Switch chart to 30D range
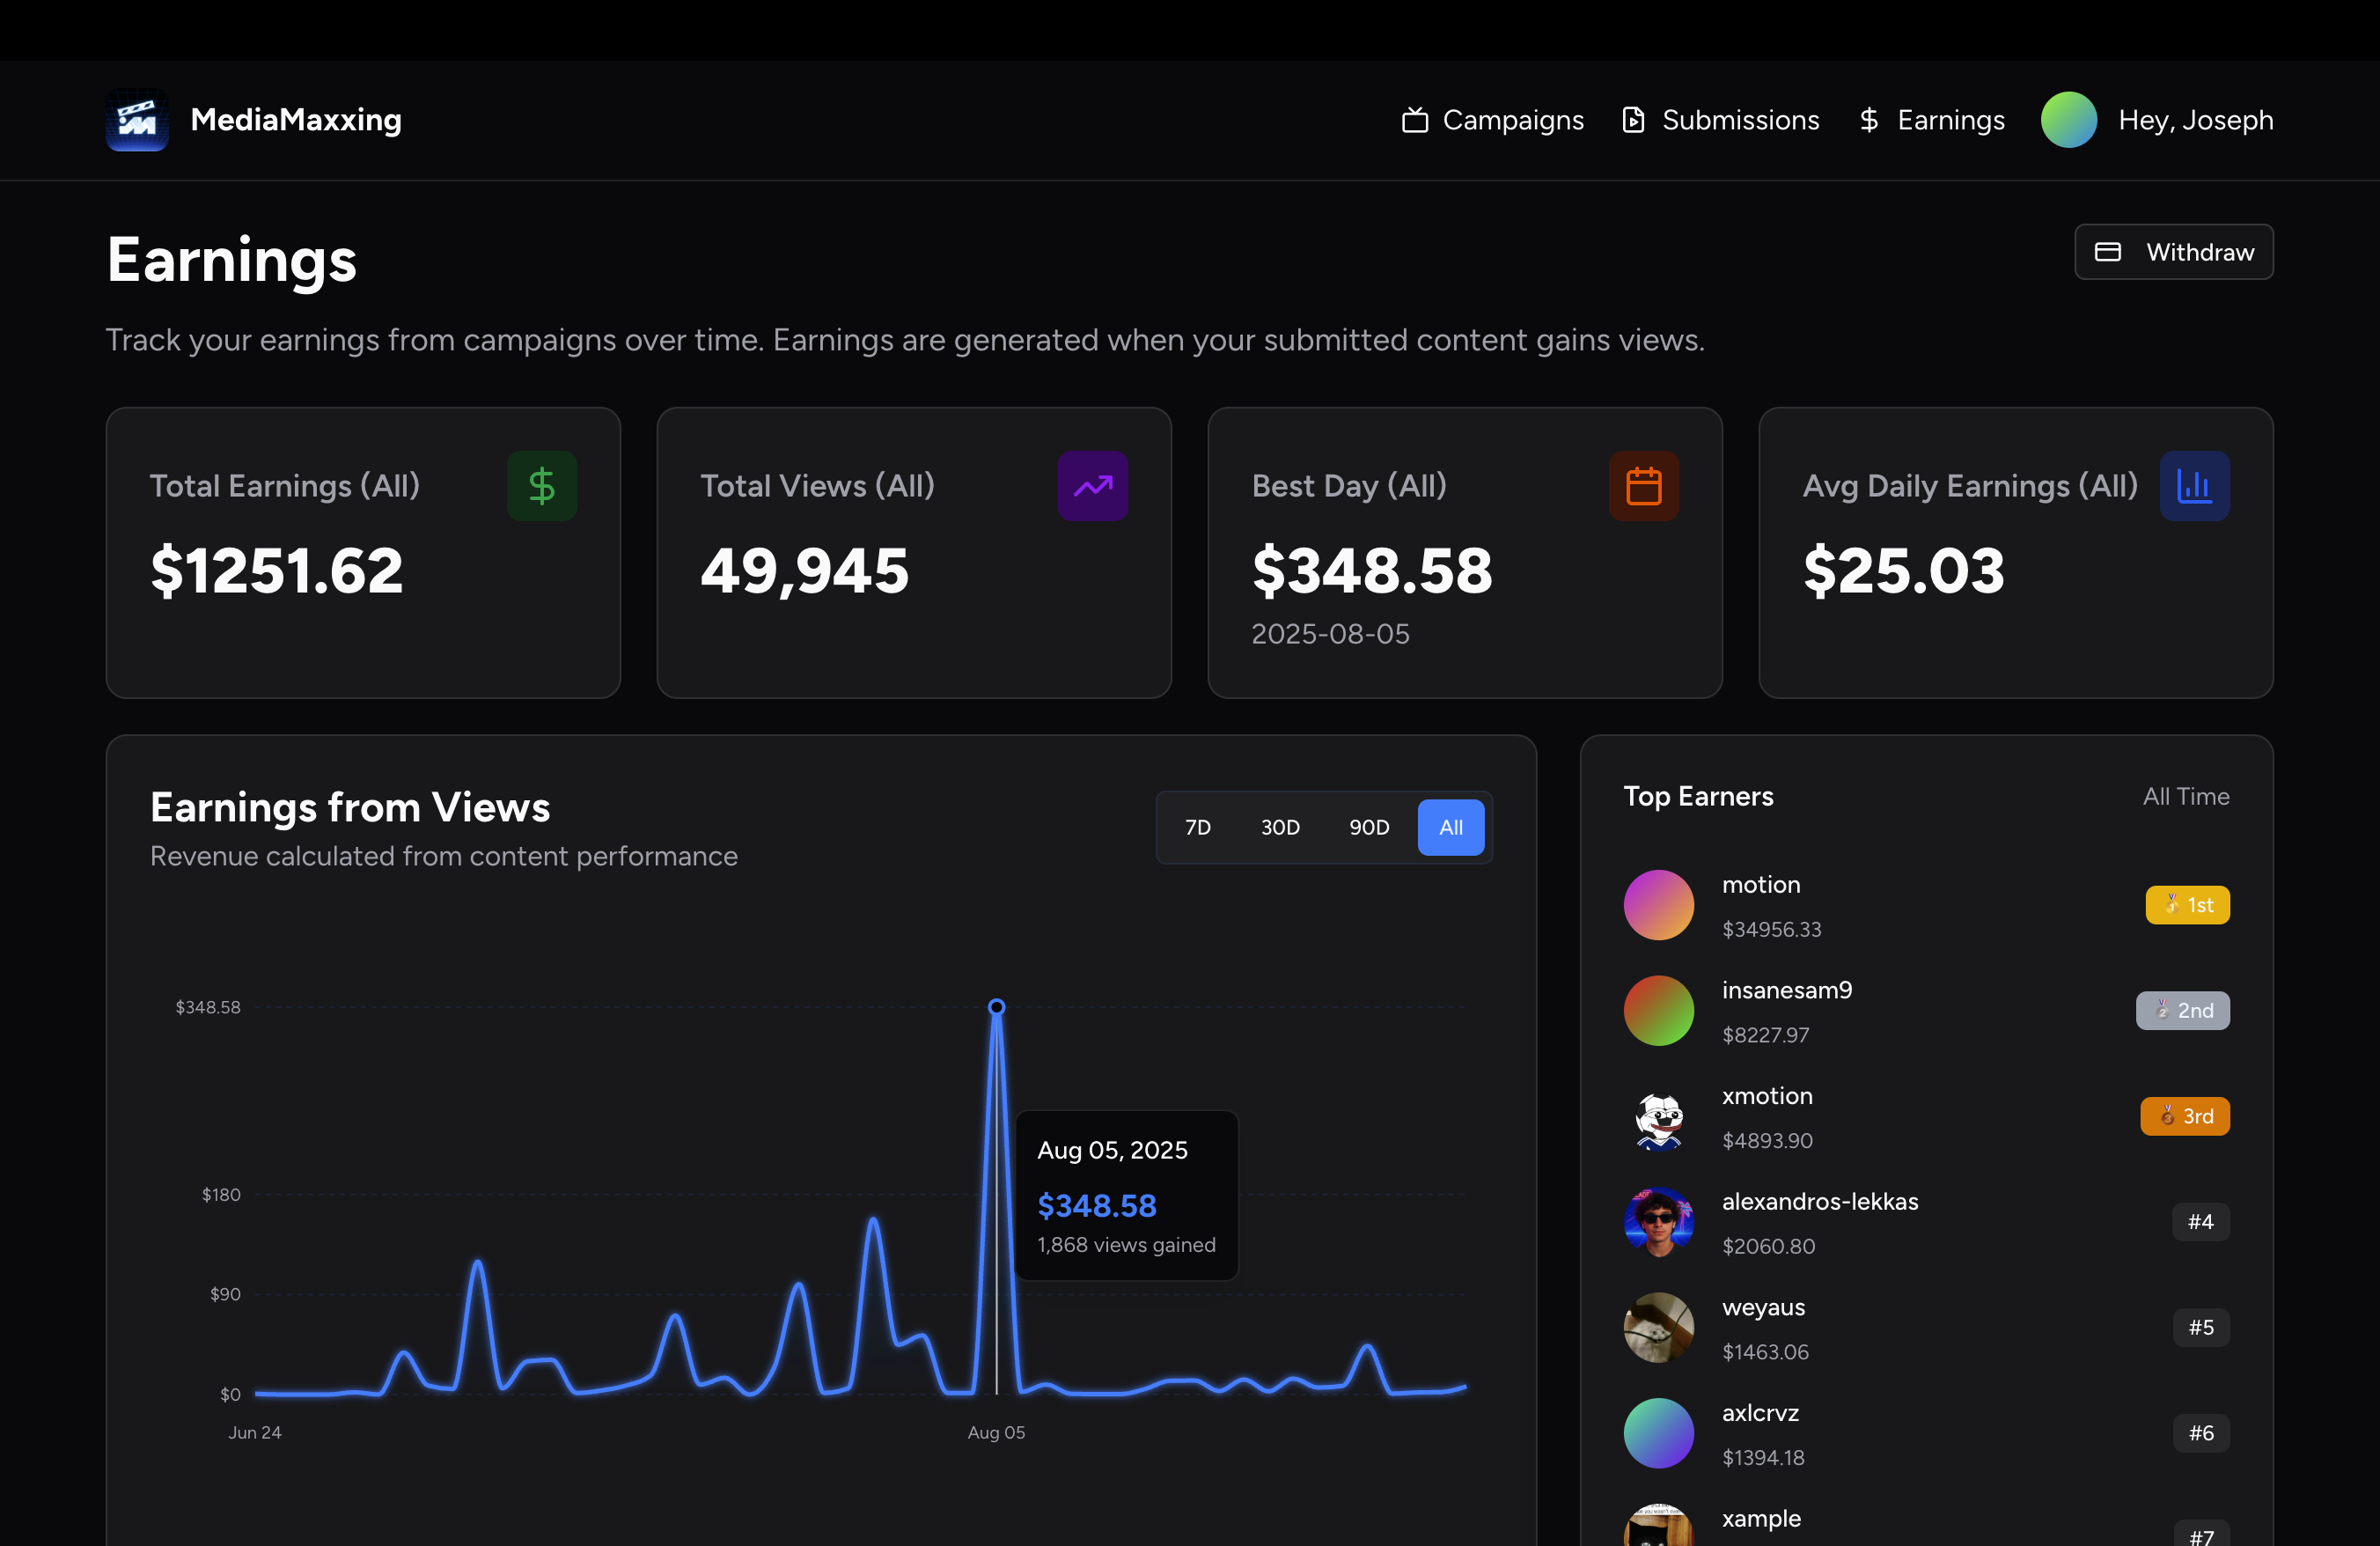Viewport: 2380px width, 1546px height. pos(1279,827)
